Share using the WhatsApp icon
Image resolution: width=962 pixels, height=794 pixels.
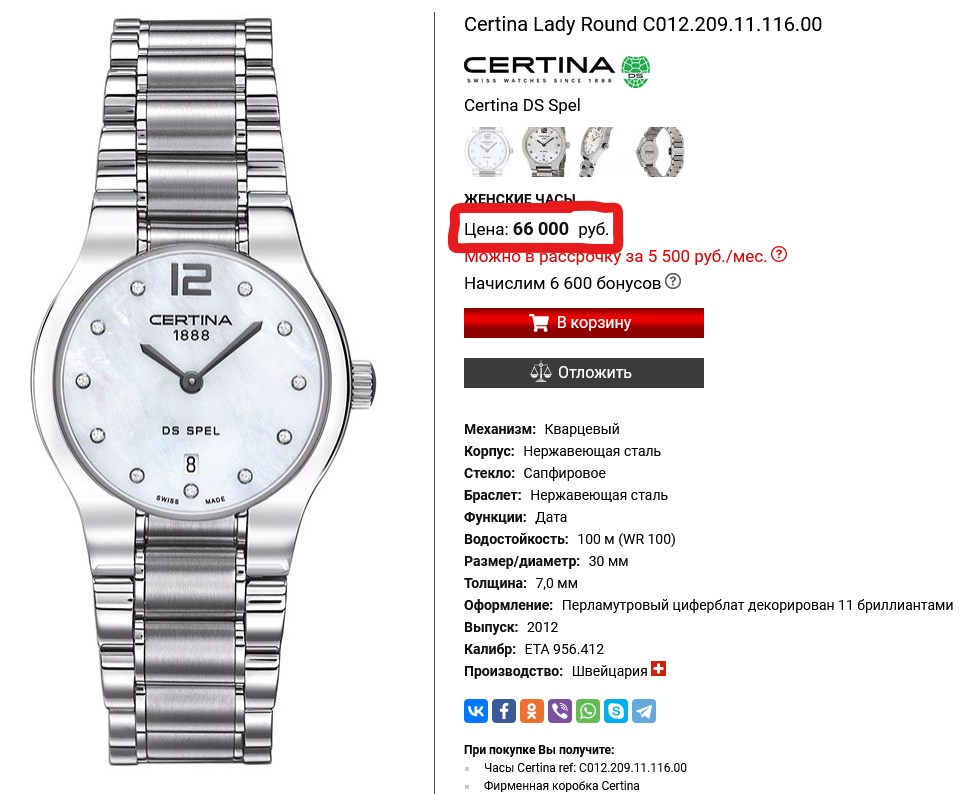588,711
